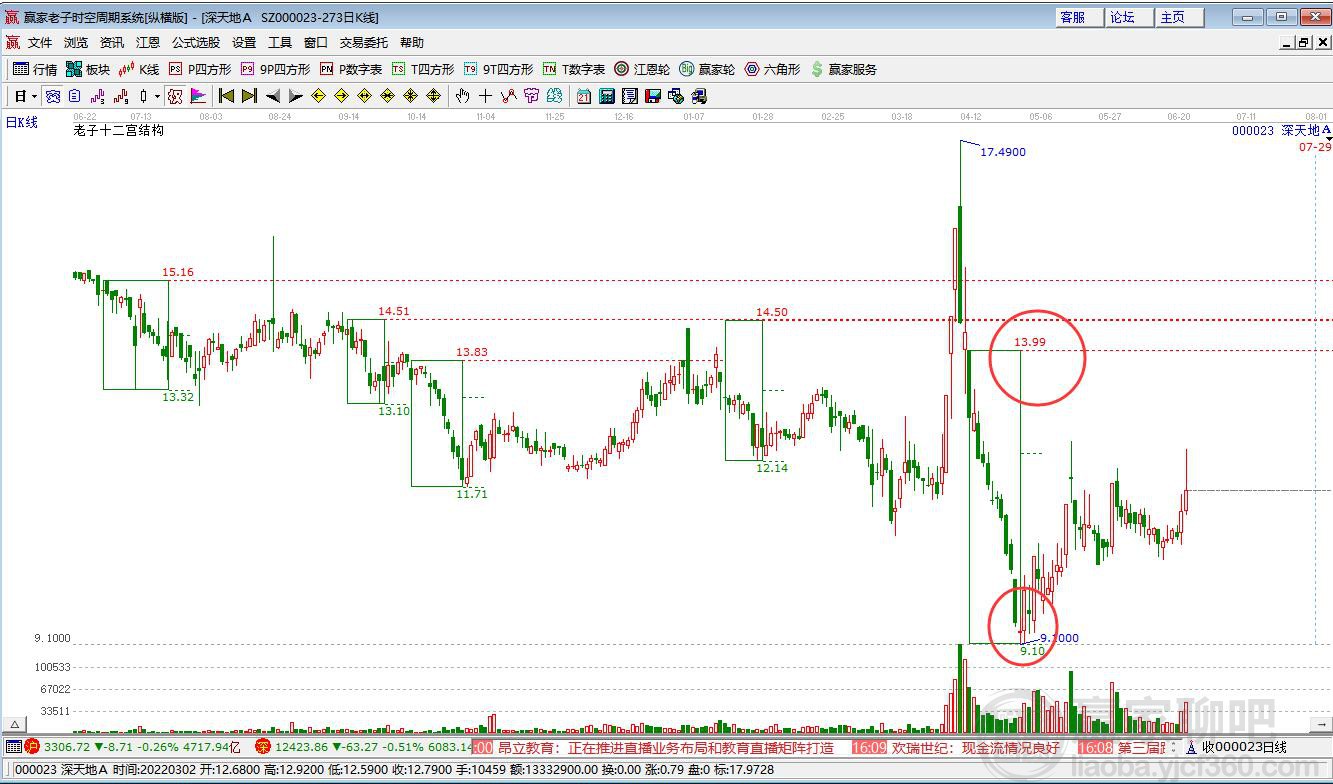Open the 赢家轮 wheel tool

pyautogui.click(x=707, y=69)
